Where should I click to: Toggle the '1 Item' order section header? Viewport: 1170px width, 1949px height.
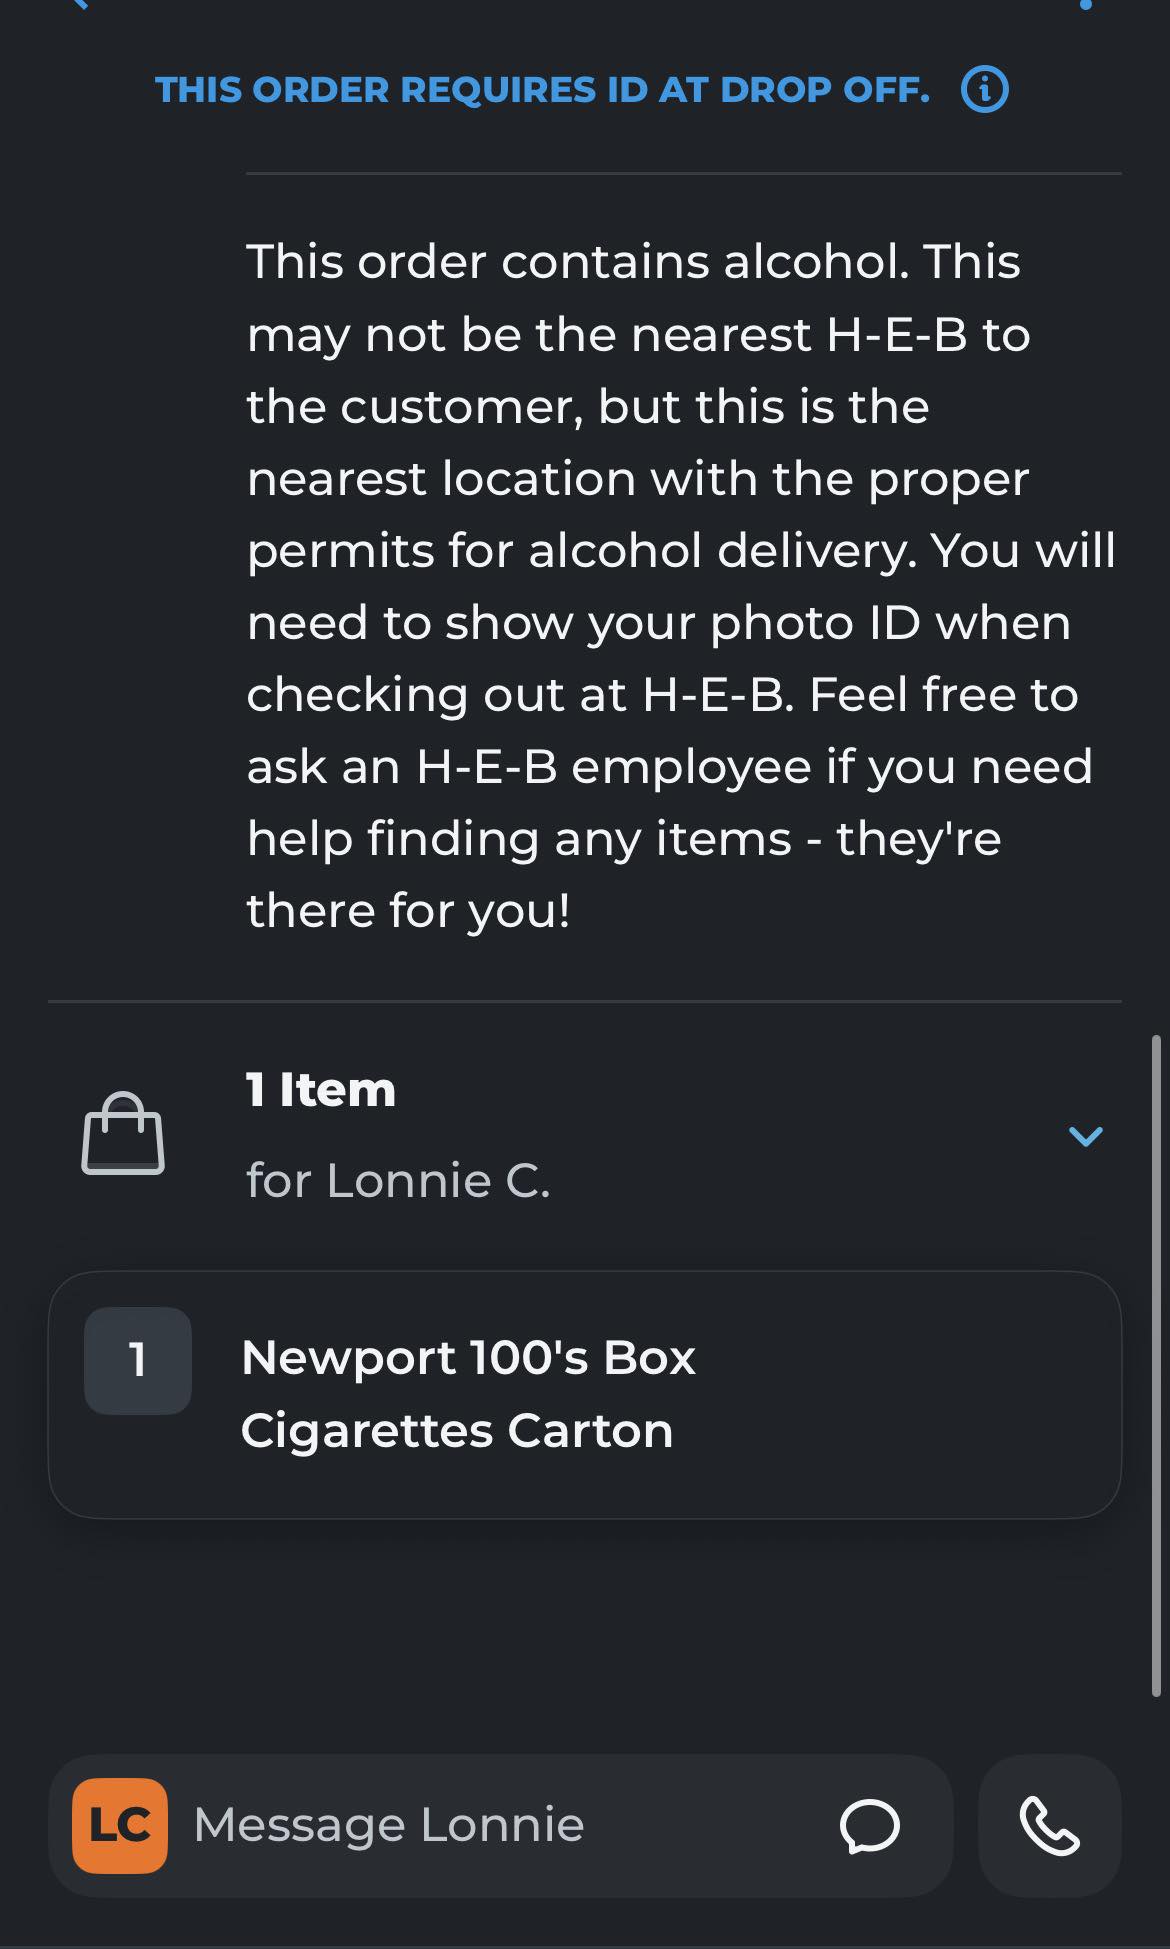321,1090
